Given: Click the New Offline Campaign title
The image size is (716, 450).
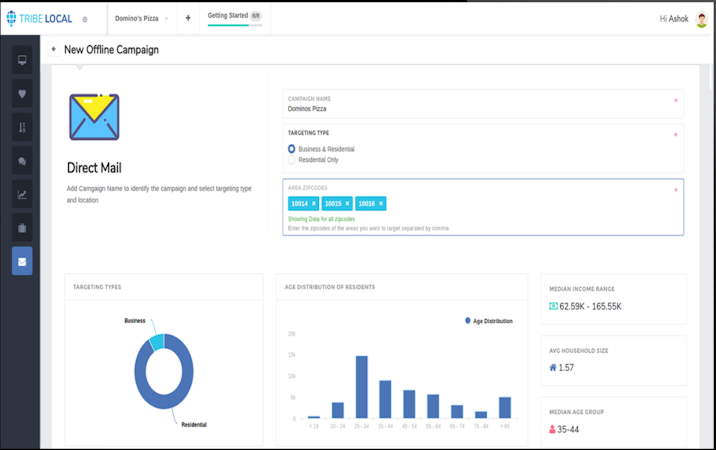Looking at the screenshot, I should coord(111,50).
